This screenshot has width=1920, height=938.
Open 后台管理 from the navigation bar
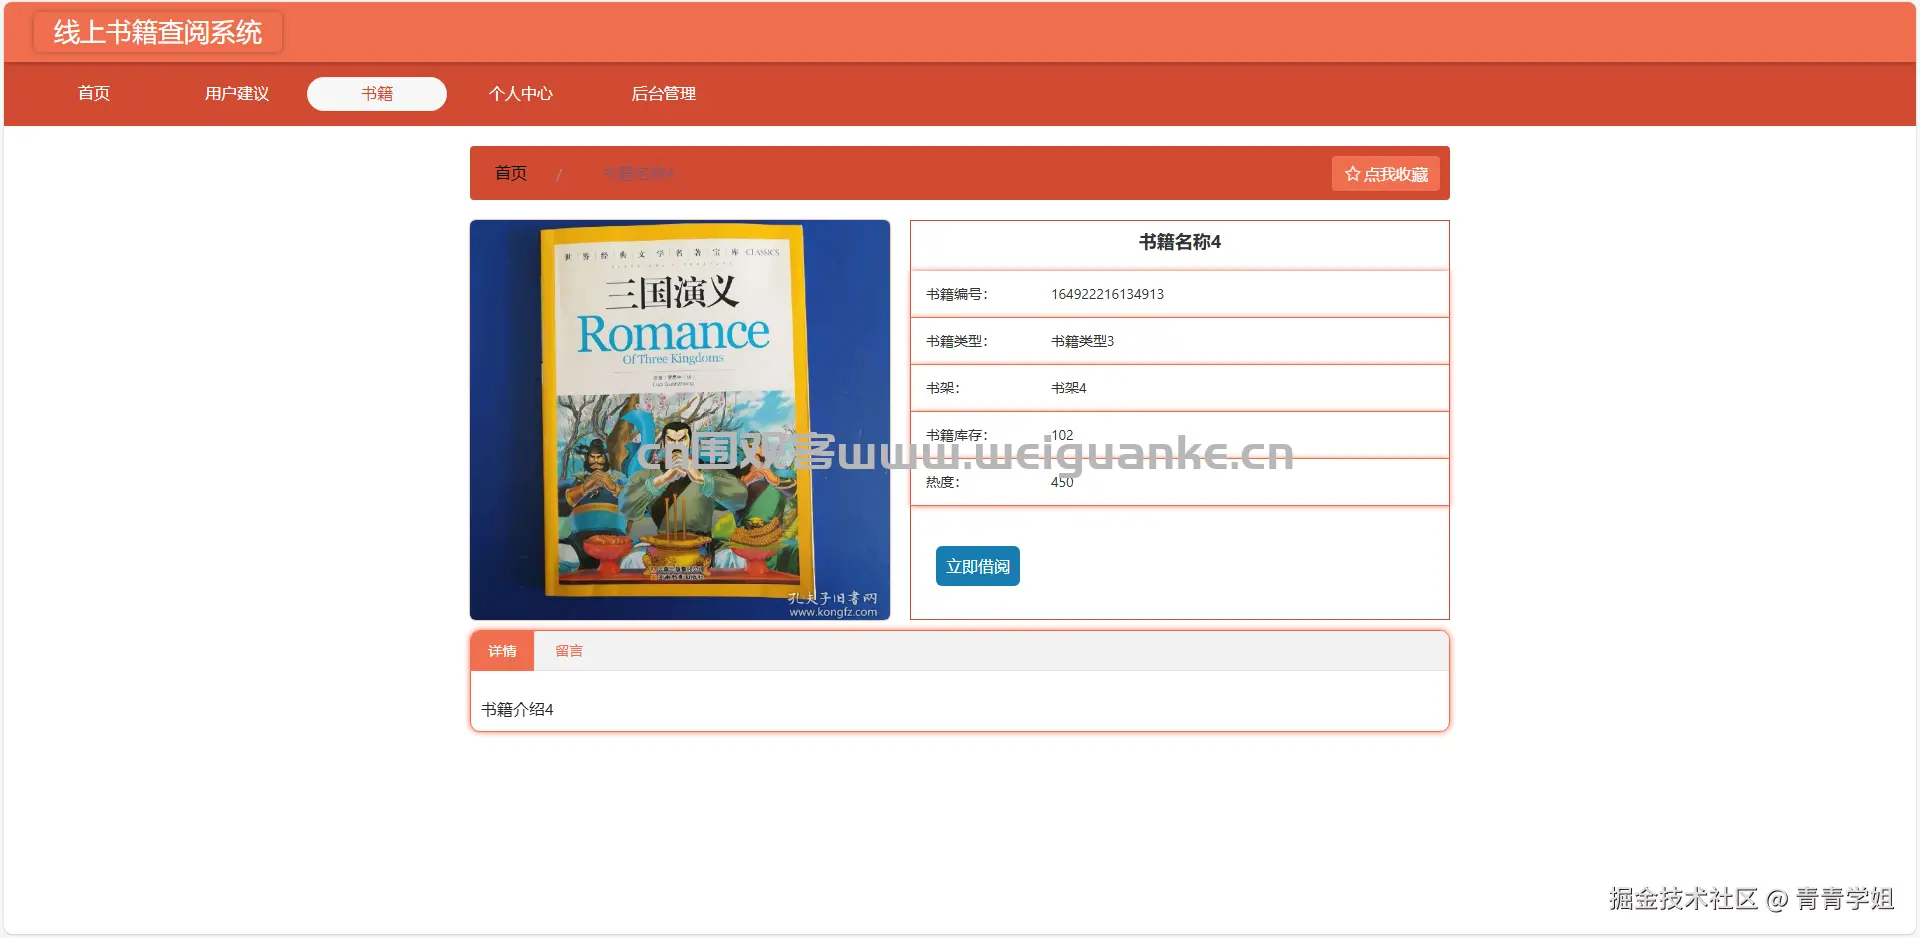(663, 93)
